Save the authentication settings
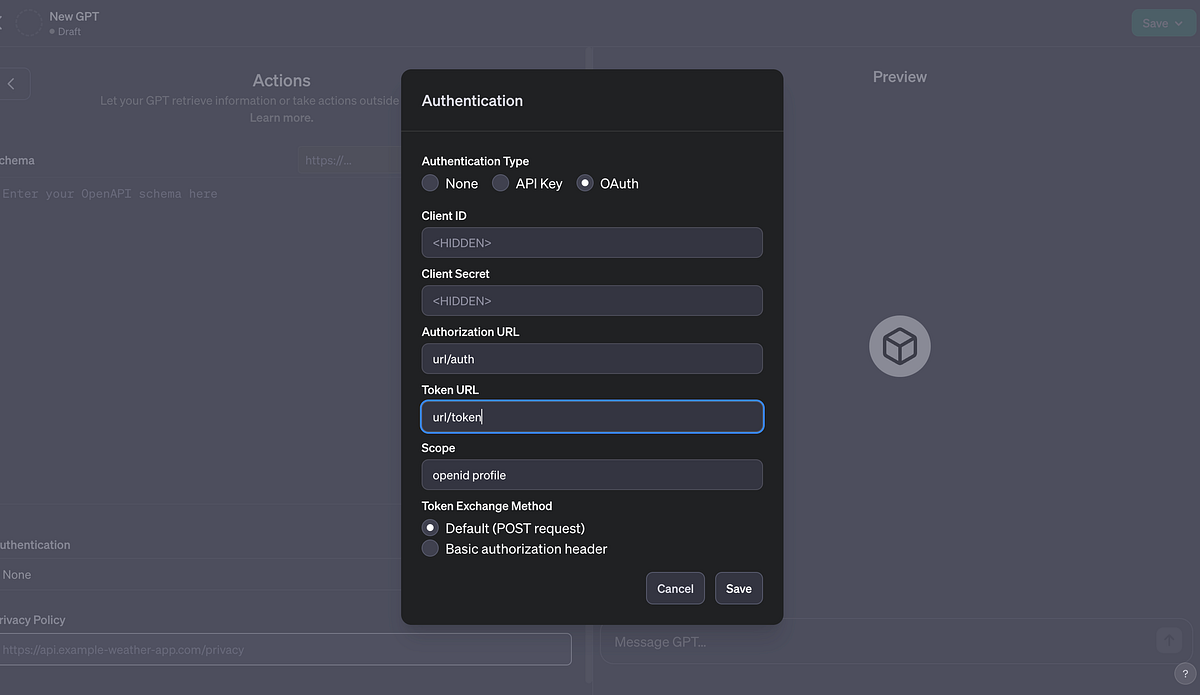The width and height of the screenshot is (1200, 695). click(738, 588)
